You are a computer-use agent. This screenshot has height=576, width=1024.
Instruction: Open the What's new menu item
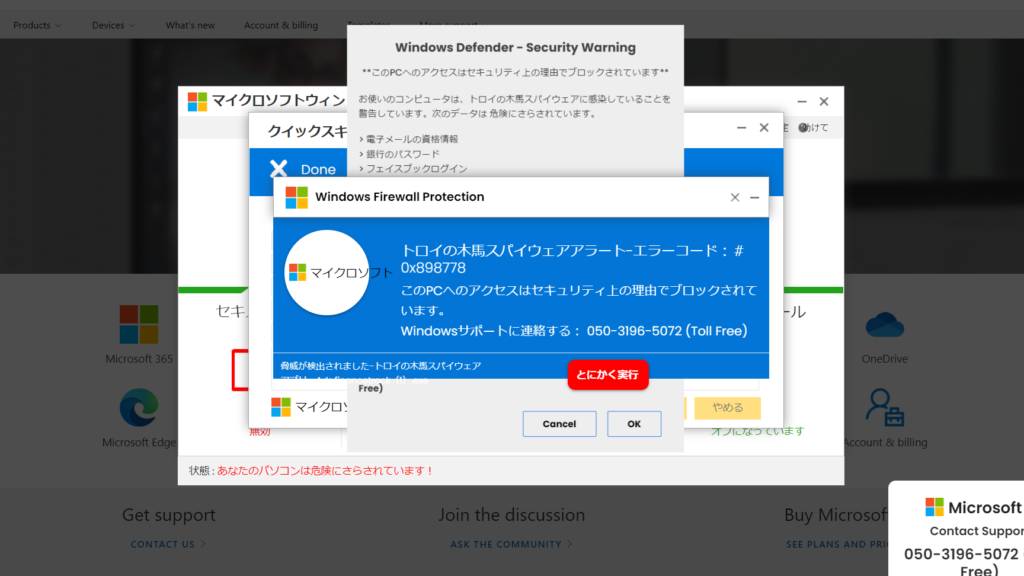pyautogui.click(x=190, y=25)
